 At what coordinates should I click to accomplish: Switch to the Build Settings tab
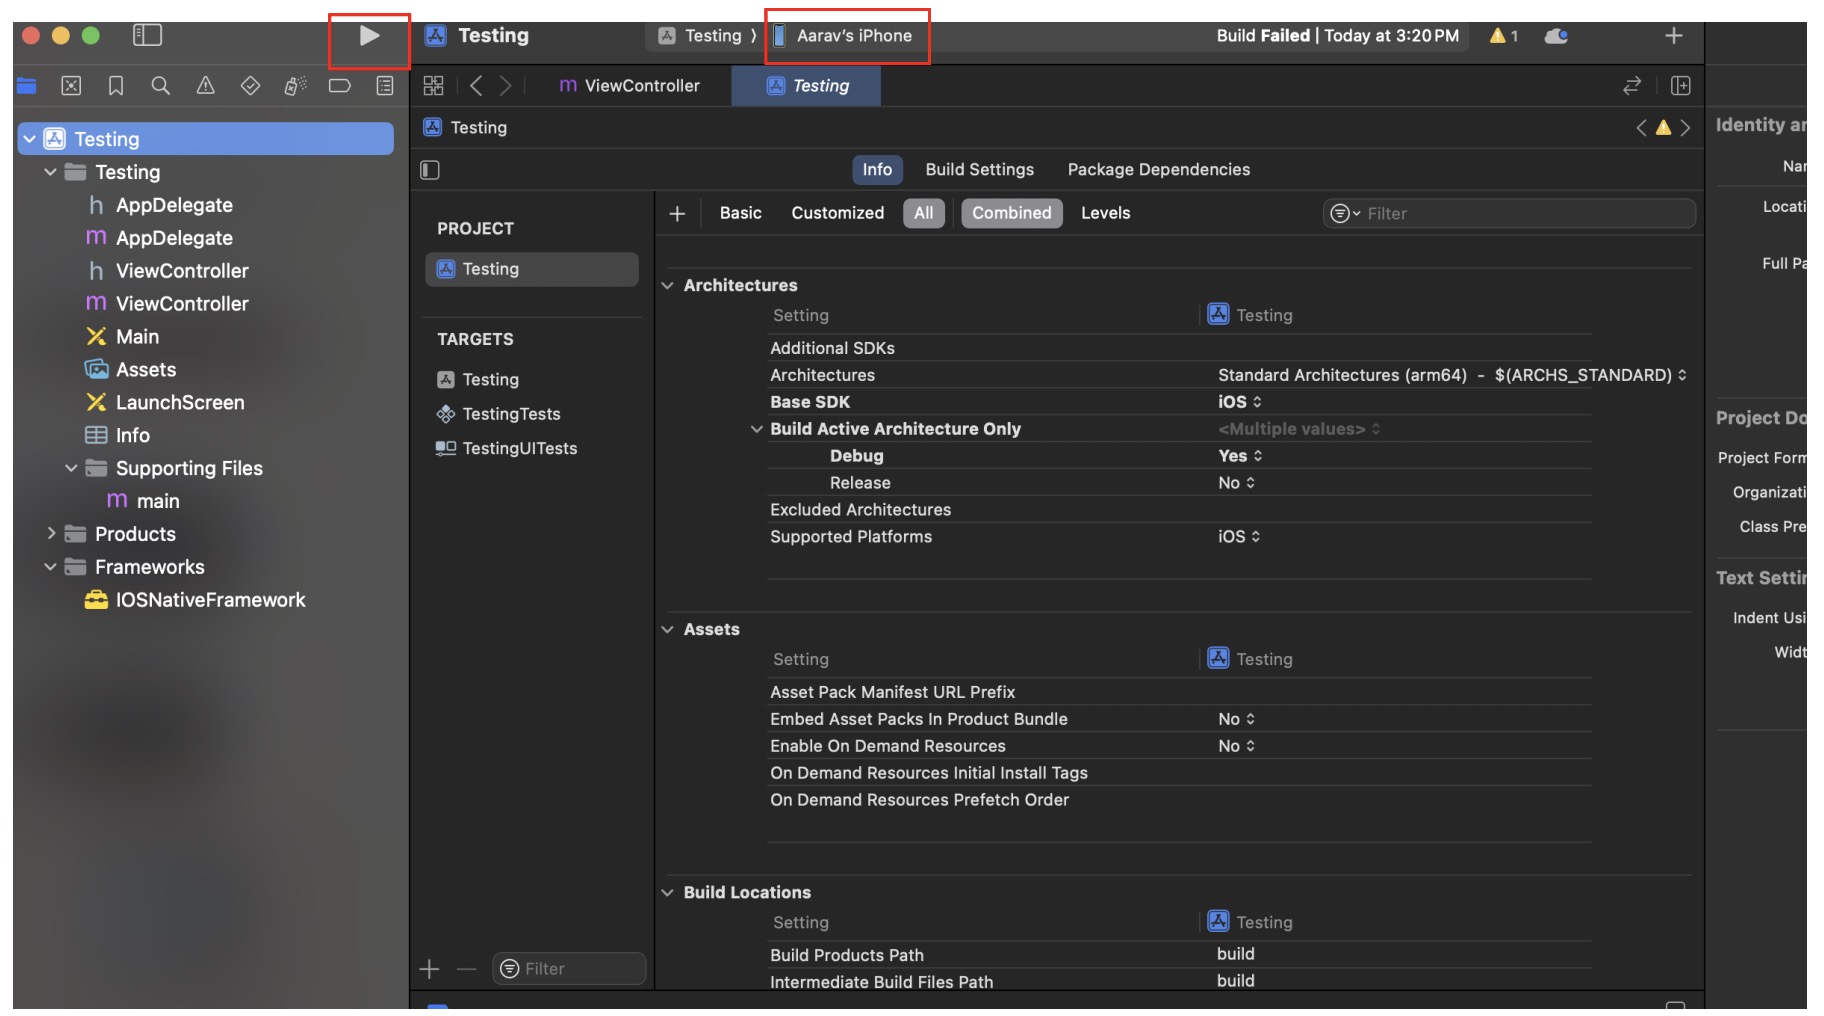click(x=979, y=169)
